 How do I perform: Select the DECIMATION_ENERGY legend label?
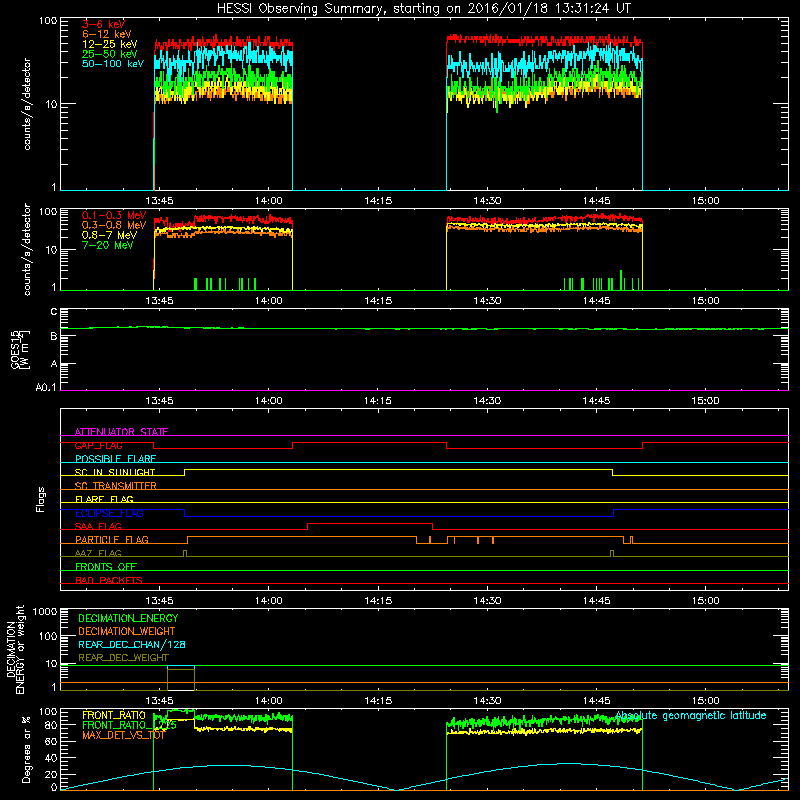(x=128, y=618)
